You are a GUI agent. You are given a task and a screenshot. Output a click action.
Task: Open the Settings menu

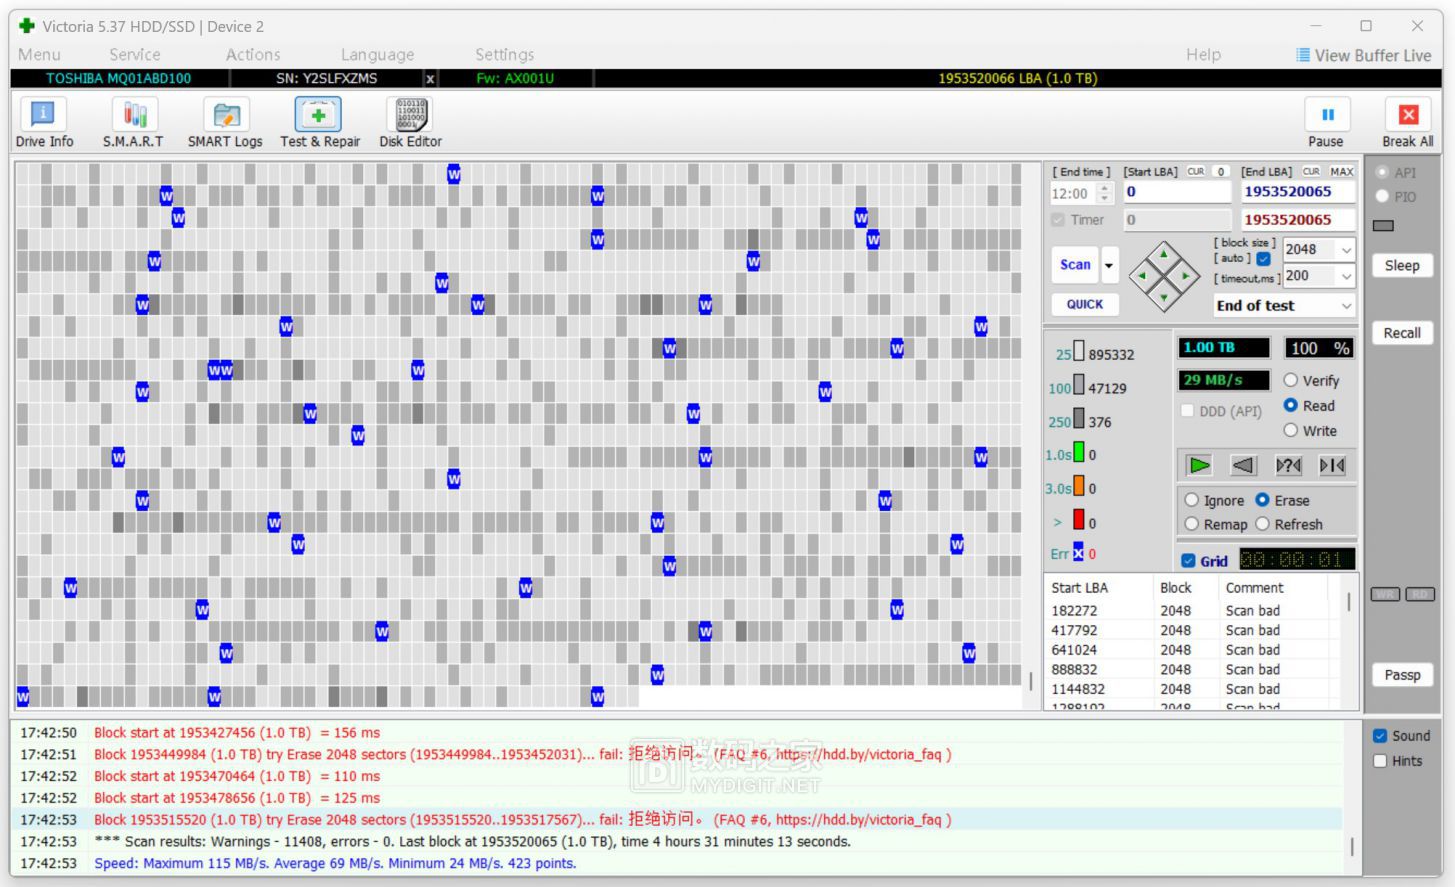click(x=504, y=55)
